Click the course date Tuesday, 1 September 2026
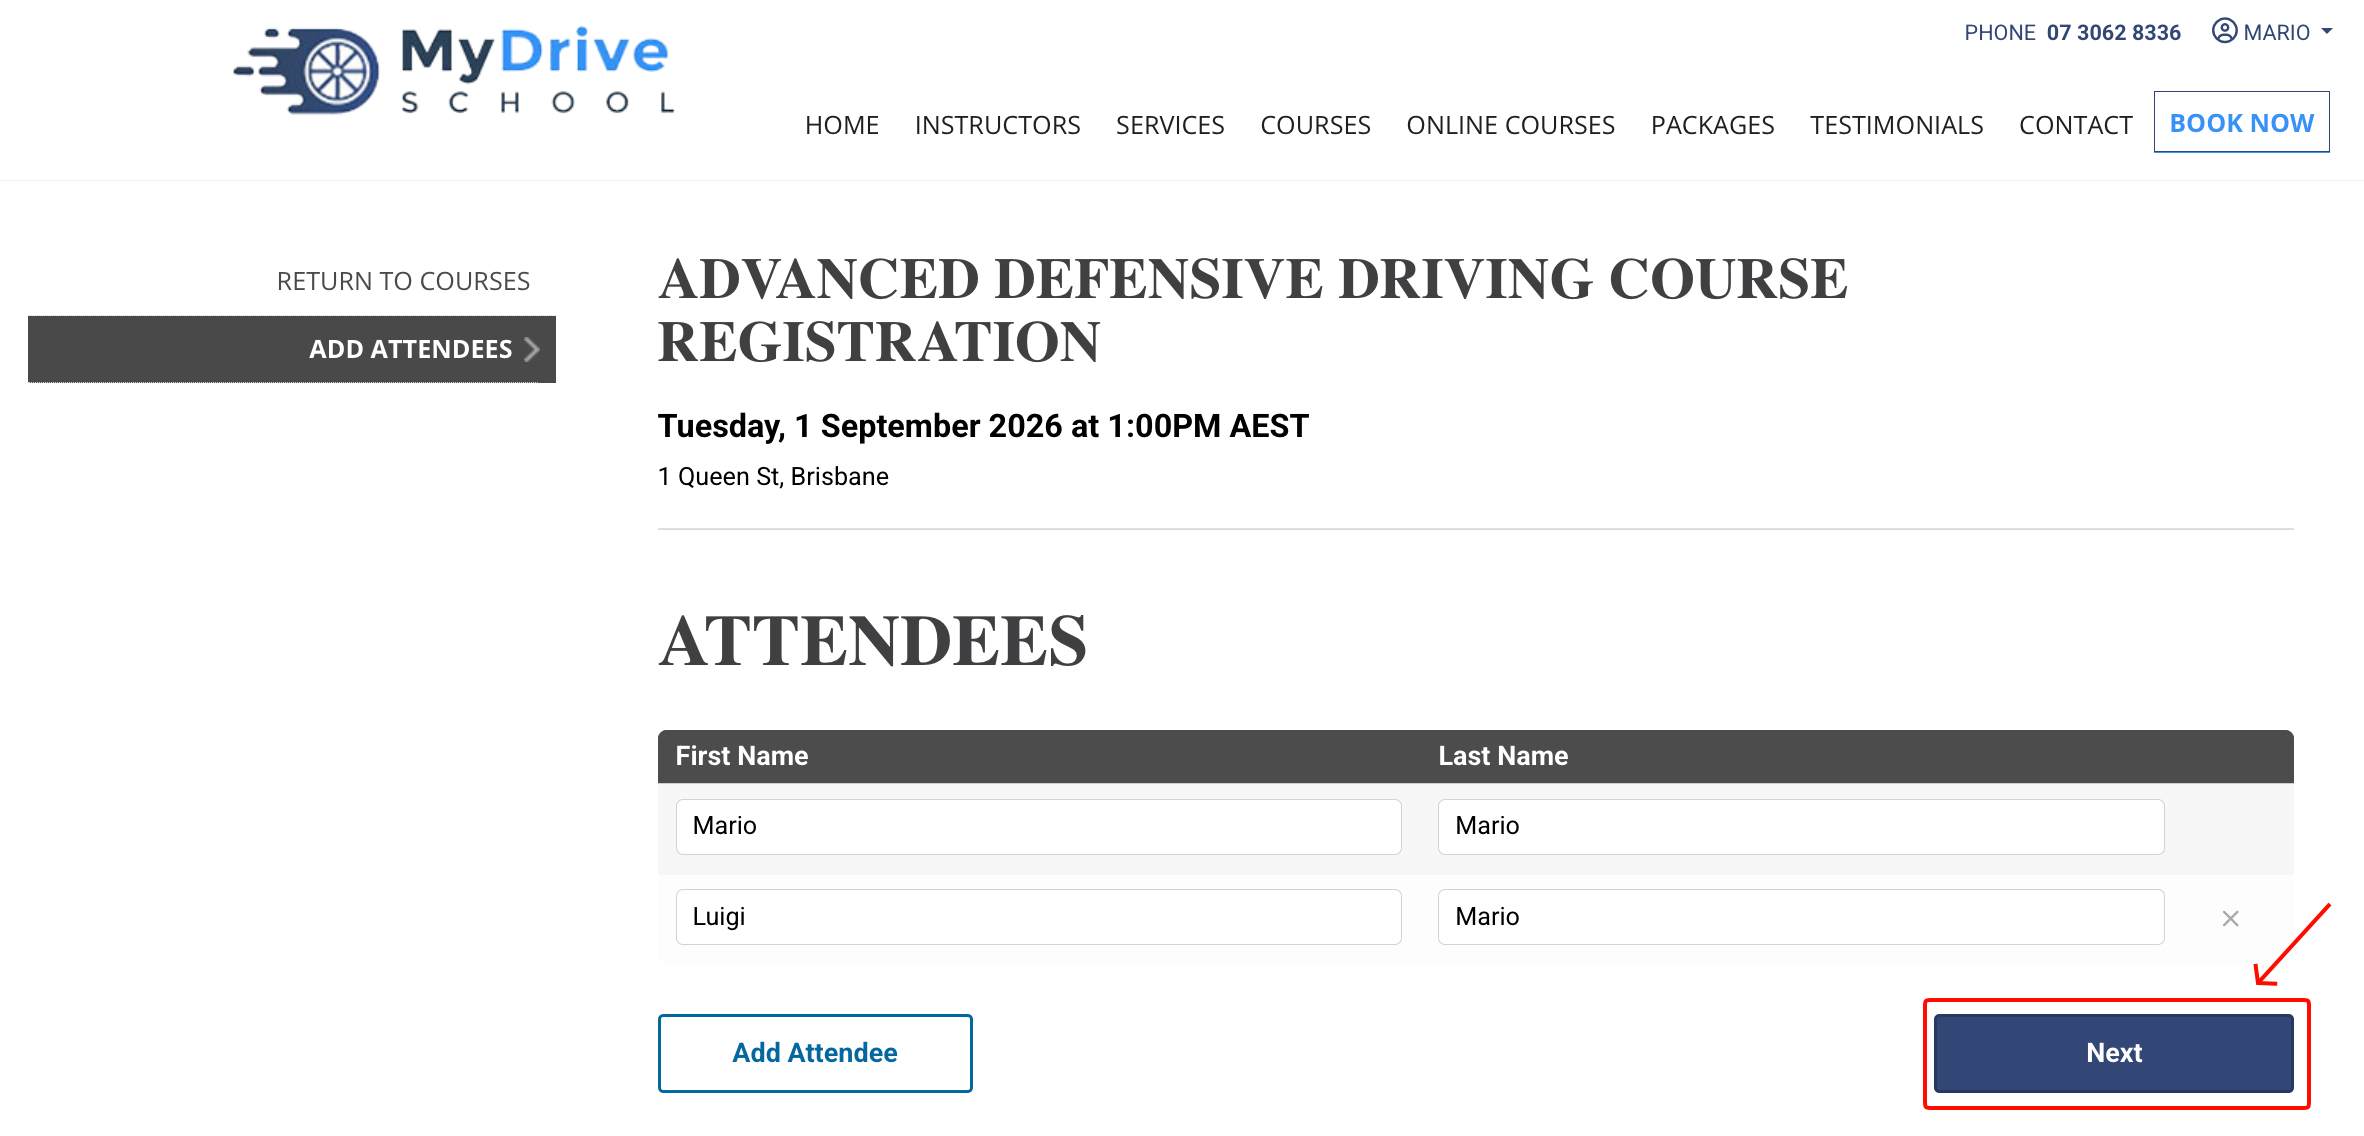2364x1136 pixels. click(983, 426)
